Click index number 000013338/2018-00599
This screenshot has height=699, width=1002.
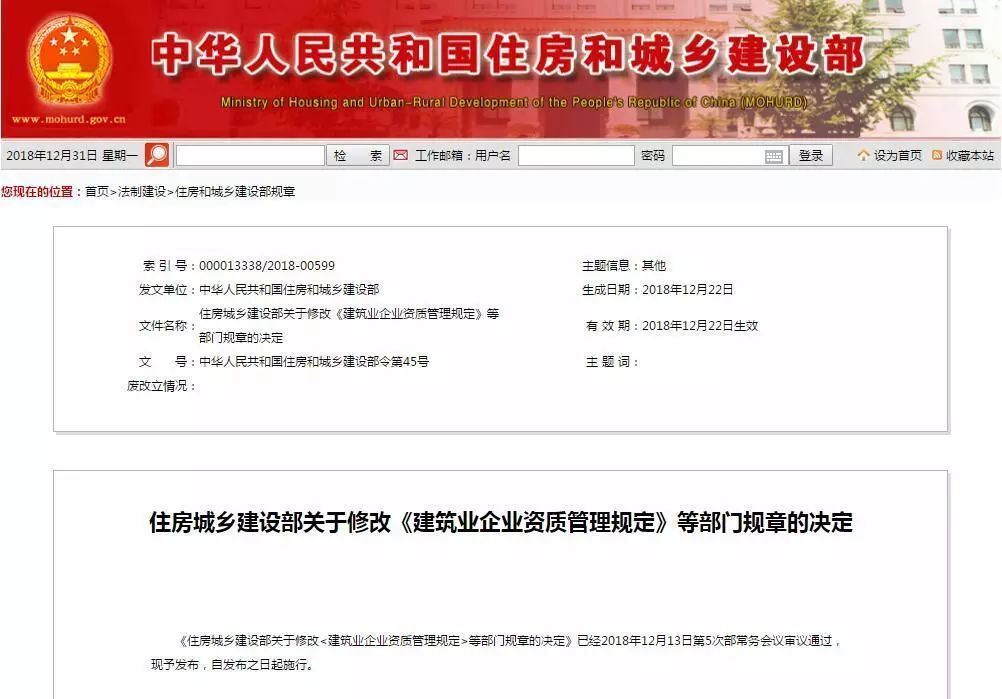[x=267, y=265]
